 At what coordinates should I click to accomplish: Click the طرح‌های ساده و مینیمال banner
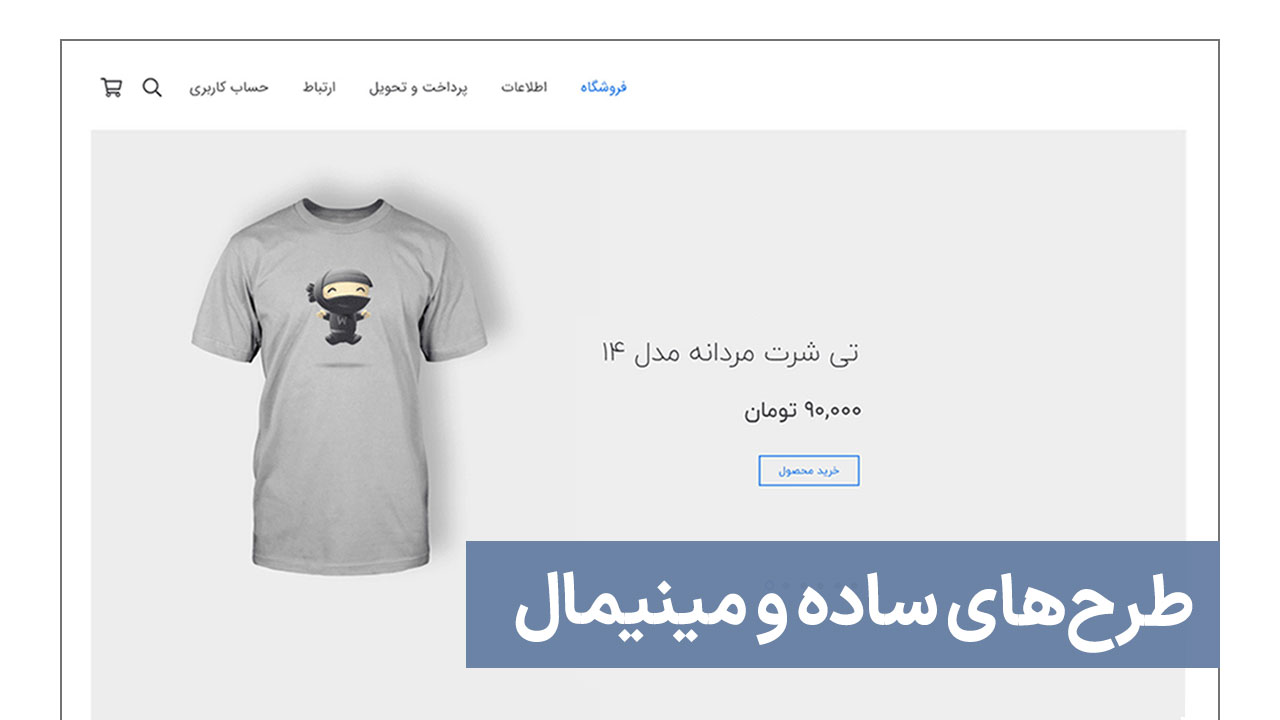[842, 604]
